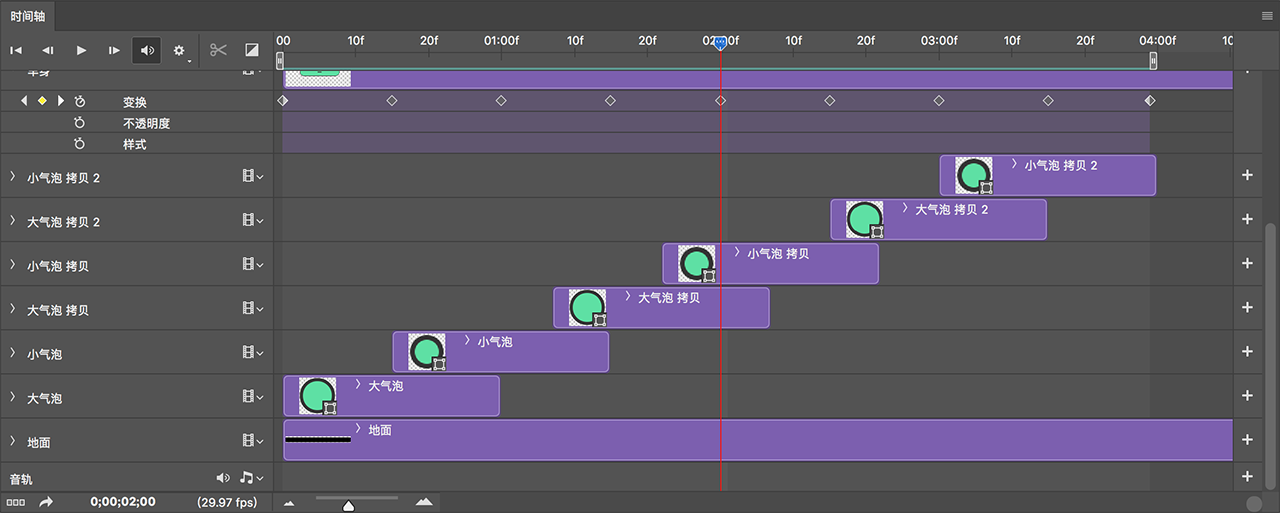This screenshot has height=513, width=1280.
Task: Step to the next frame
Action: (114, 50)
